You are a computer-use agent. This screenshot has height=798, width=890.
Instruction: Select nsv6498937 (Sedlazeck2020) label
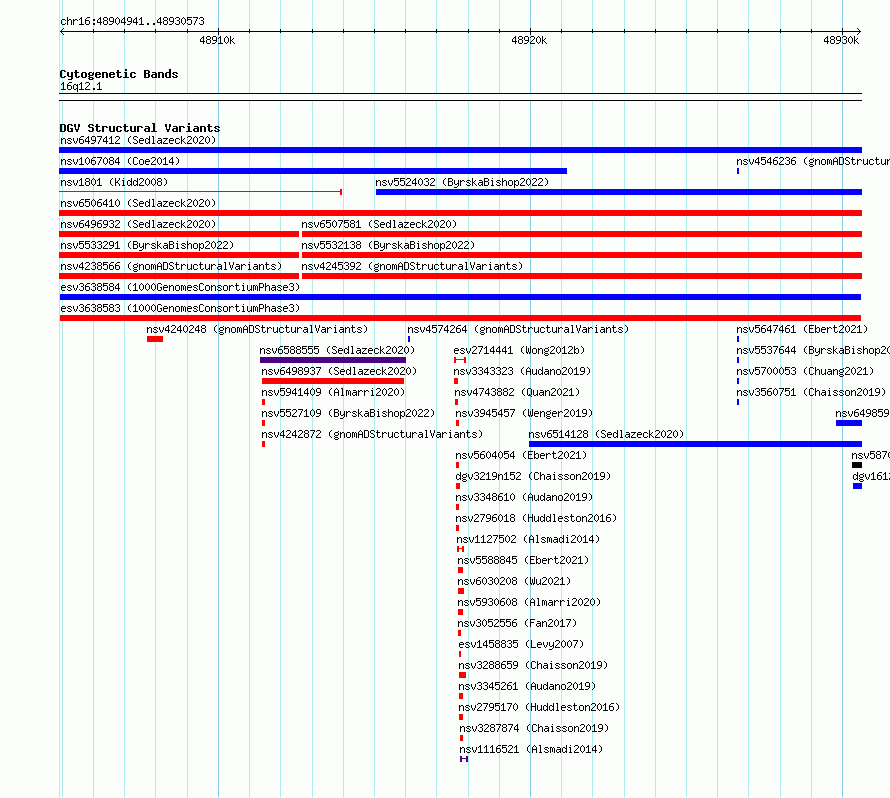(x=339, y=371)
